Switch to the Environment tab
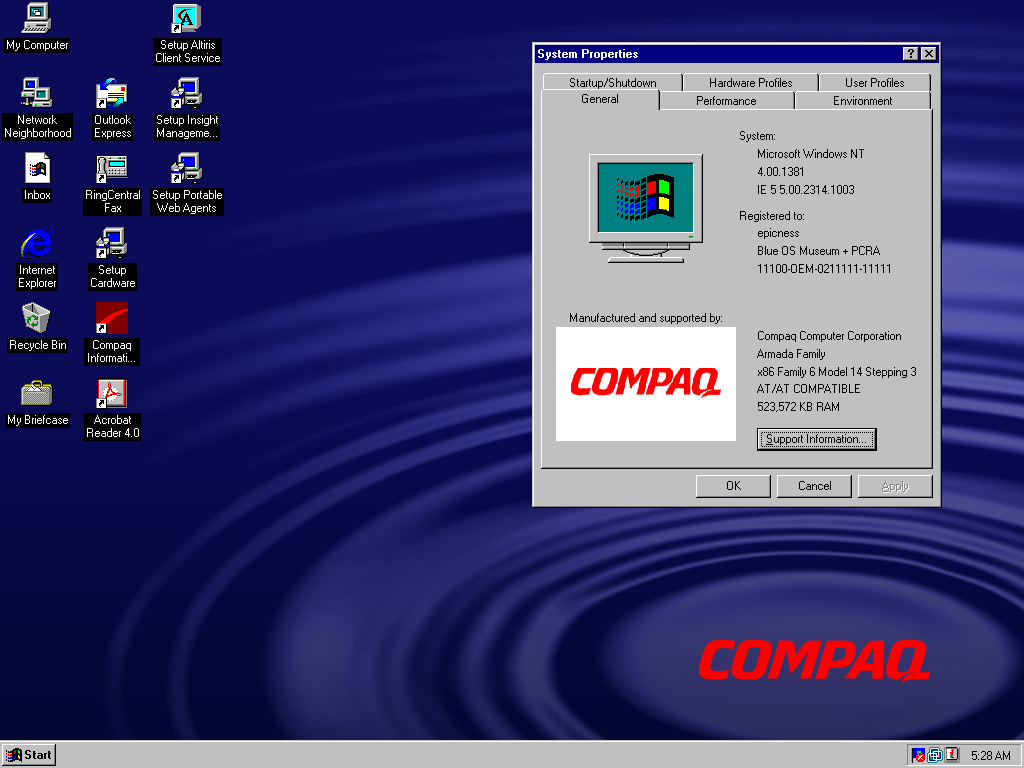The image size is (1024, 768). click(x=862, y=100)
